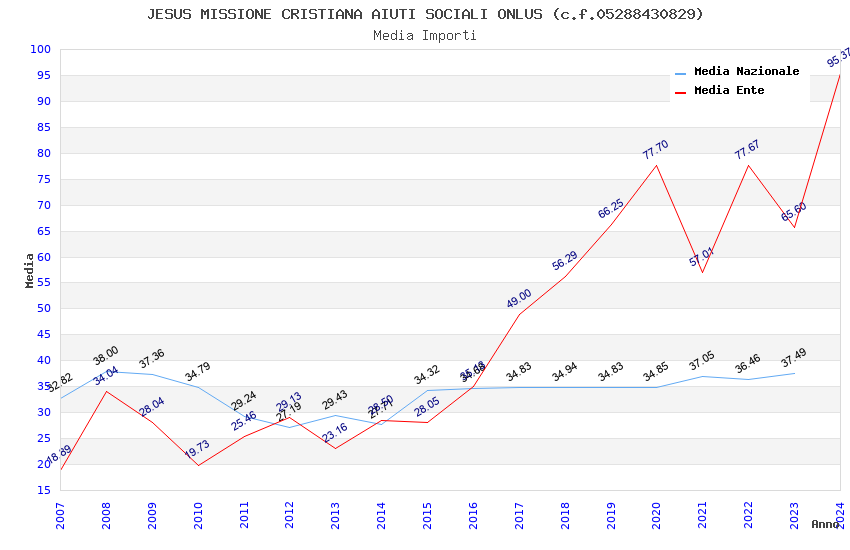Screen dimensions: 850x550
Task: Click the 65.60 data label
Action: tap(794, 212)
